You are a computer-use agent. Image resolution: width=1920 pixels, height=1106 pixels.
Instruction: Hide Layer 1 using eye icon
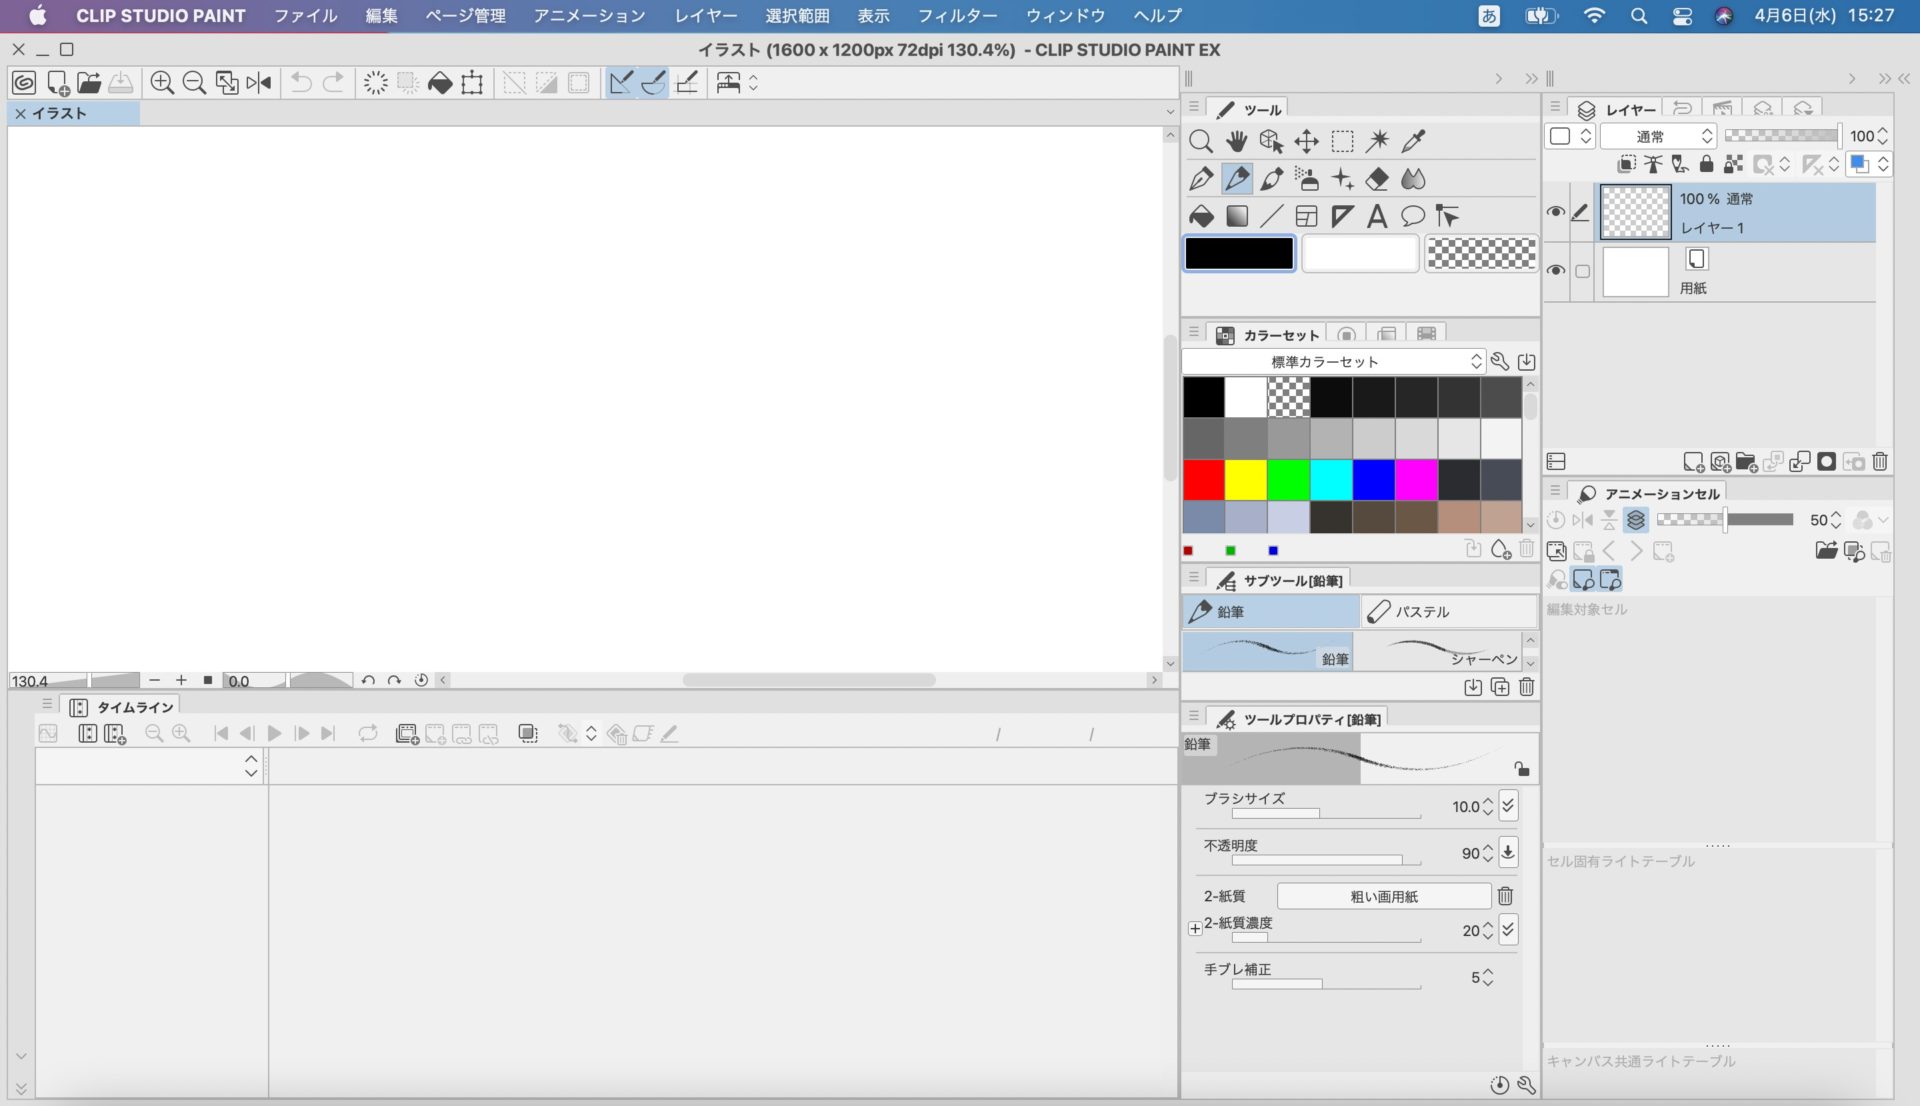click(1555, 212)
